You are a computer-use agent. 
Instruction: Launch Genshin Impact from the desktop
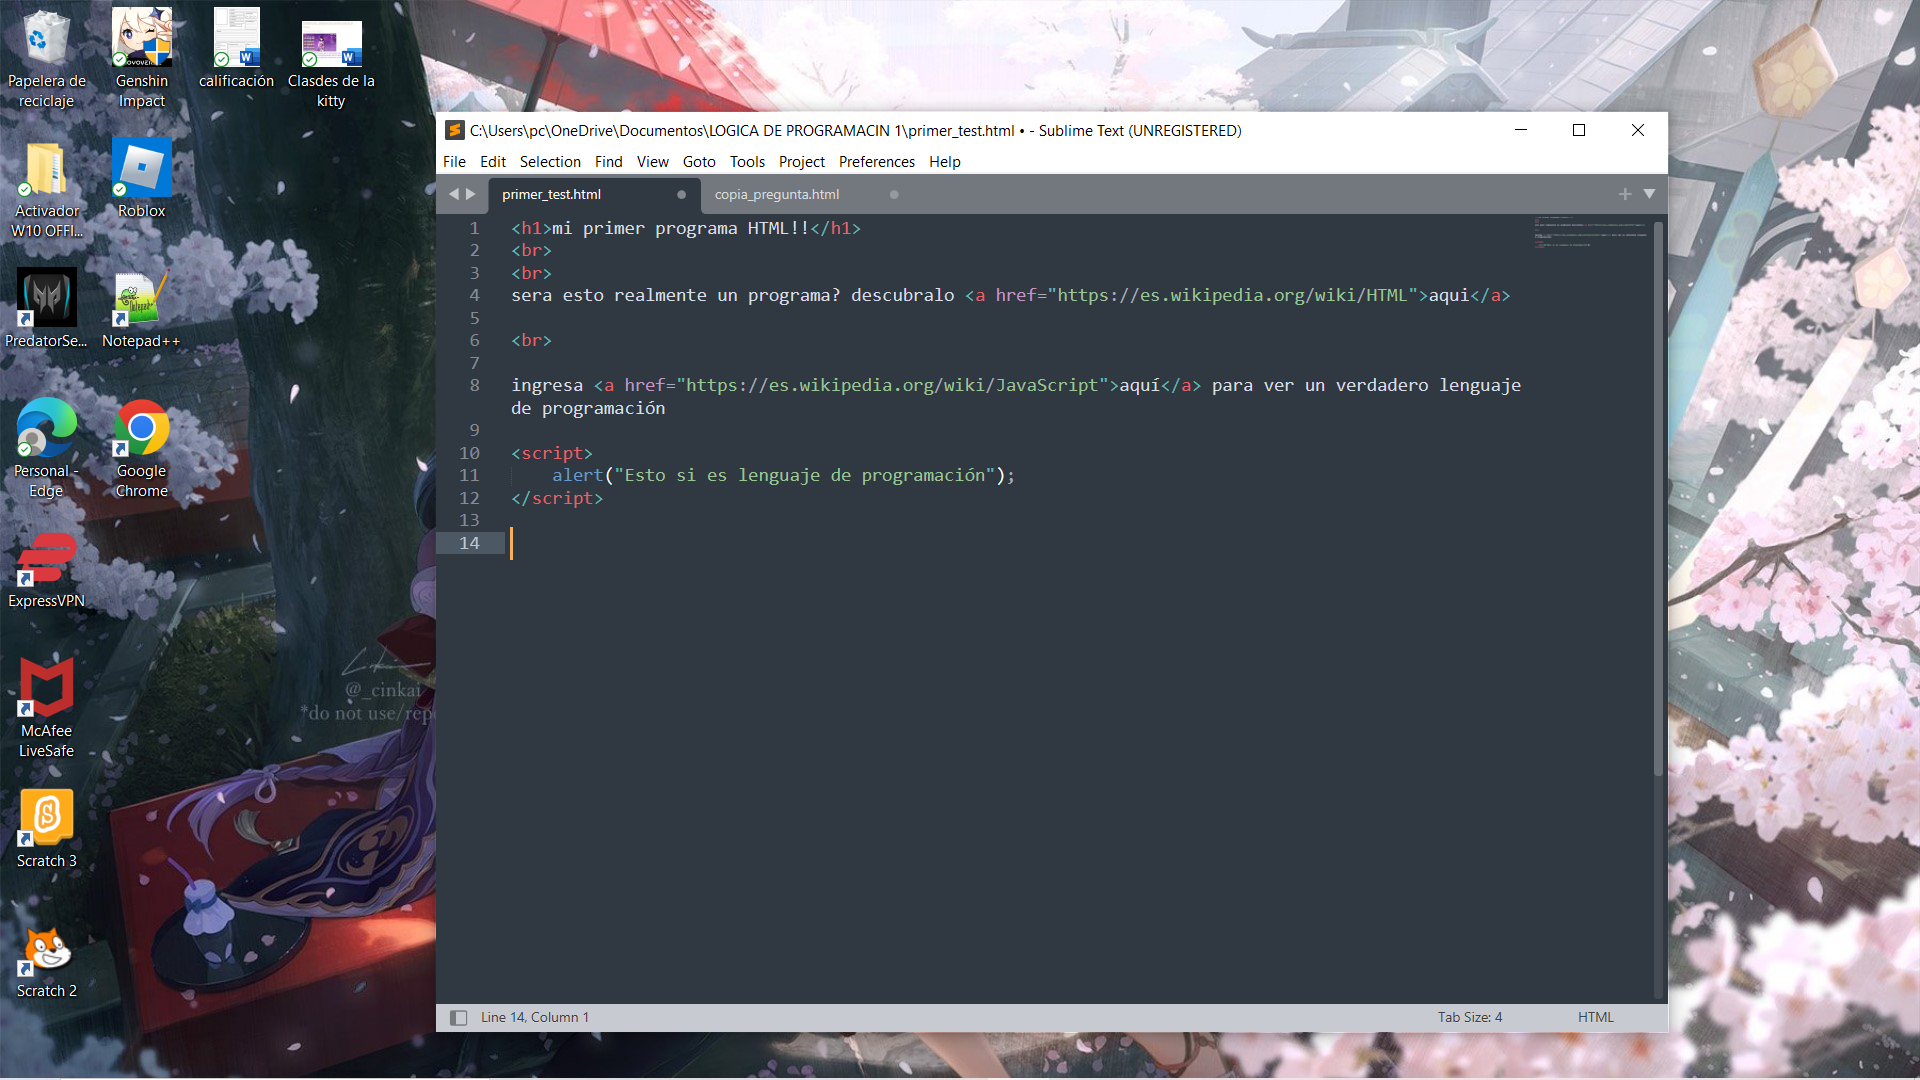(141, 57)
